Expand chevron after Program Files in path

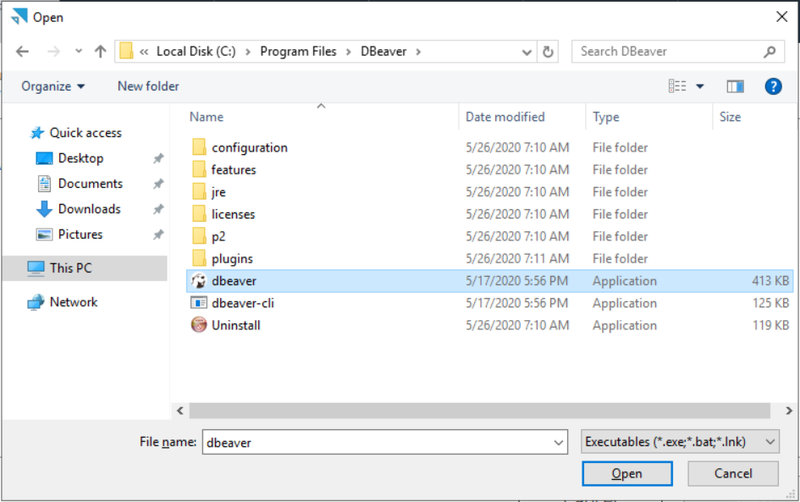point(348,52)
